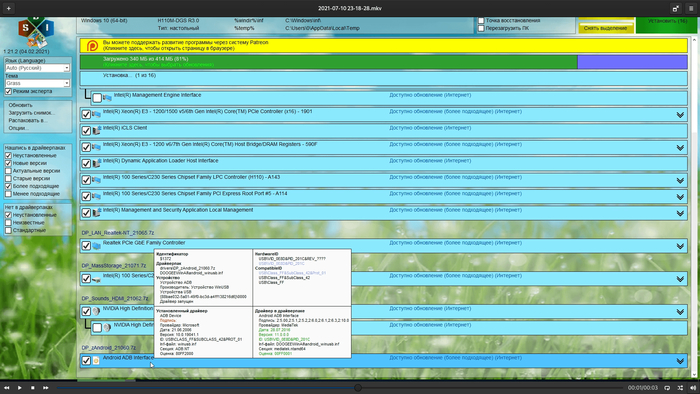Click the device icon beside Android ADB Interface
This screenshot has width=700, height=394.
[x=96, y=361]
